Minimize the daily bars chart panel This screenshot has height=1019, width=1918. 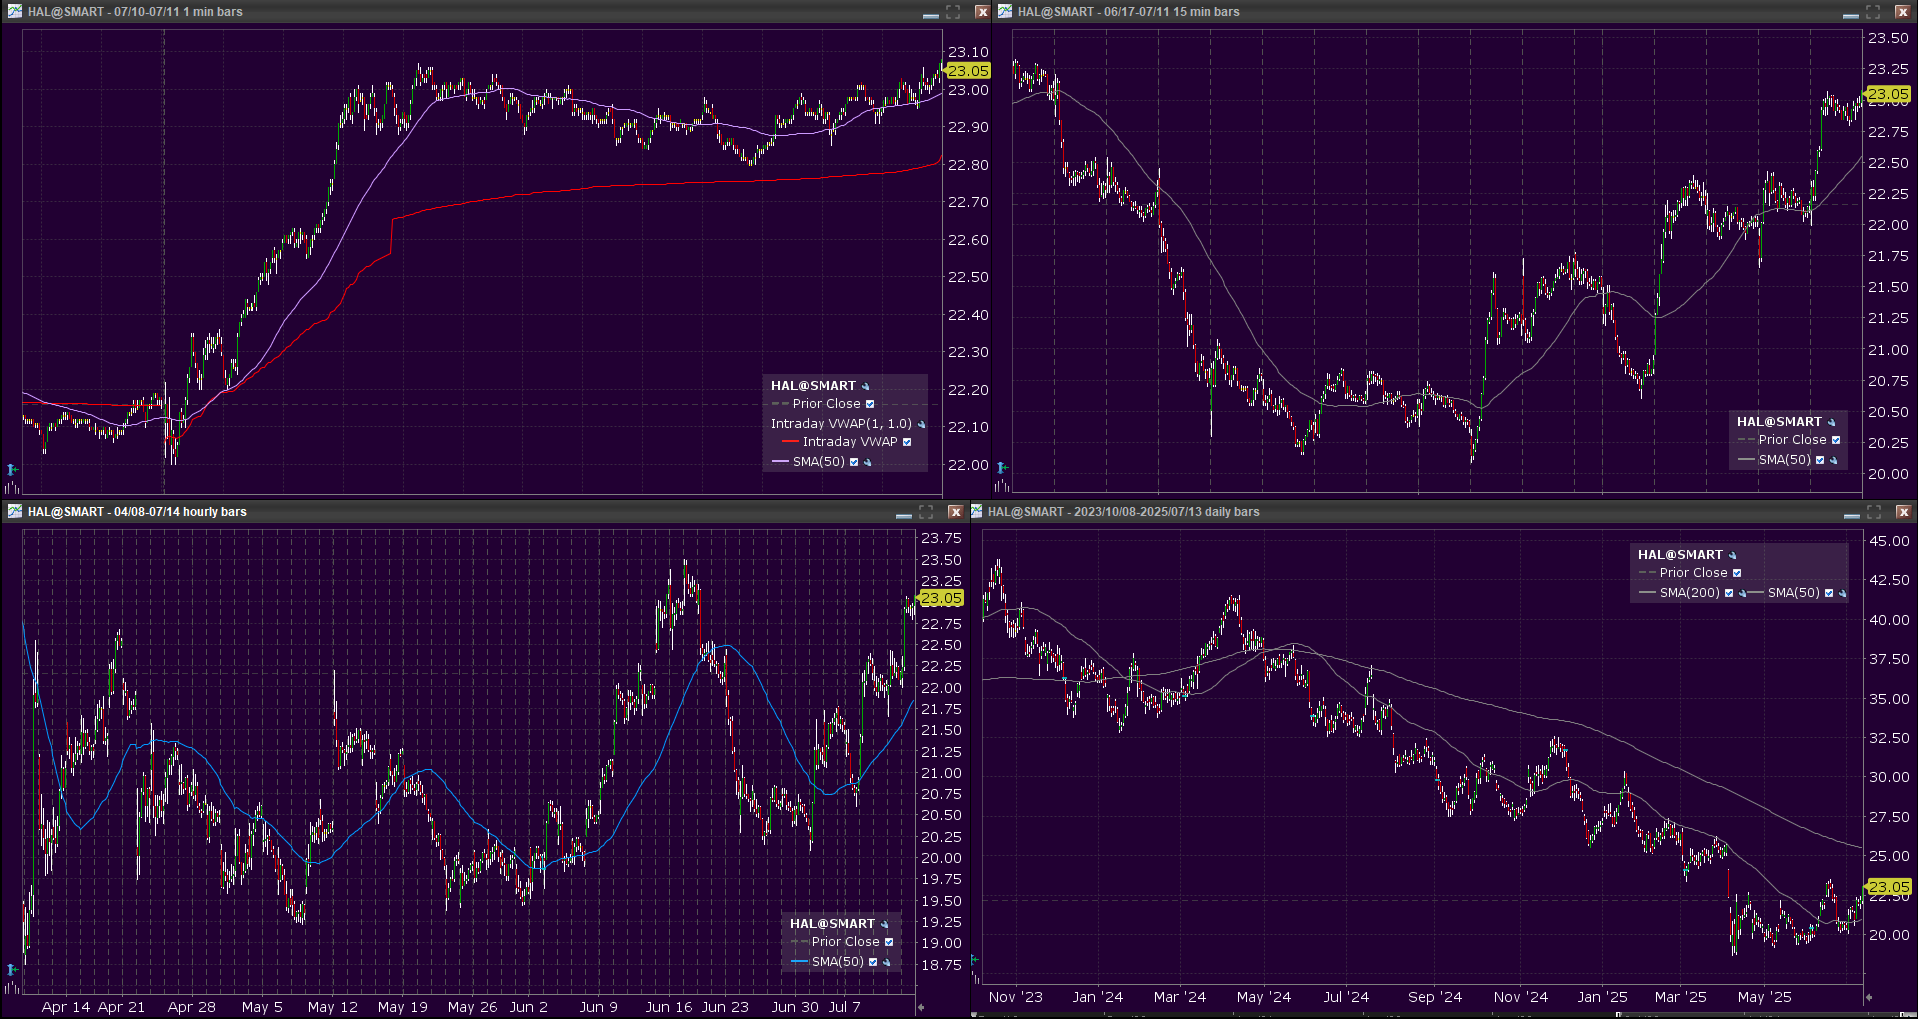[1851, 512]
